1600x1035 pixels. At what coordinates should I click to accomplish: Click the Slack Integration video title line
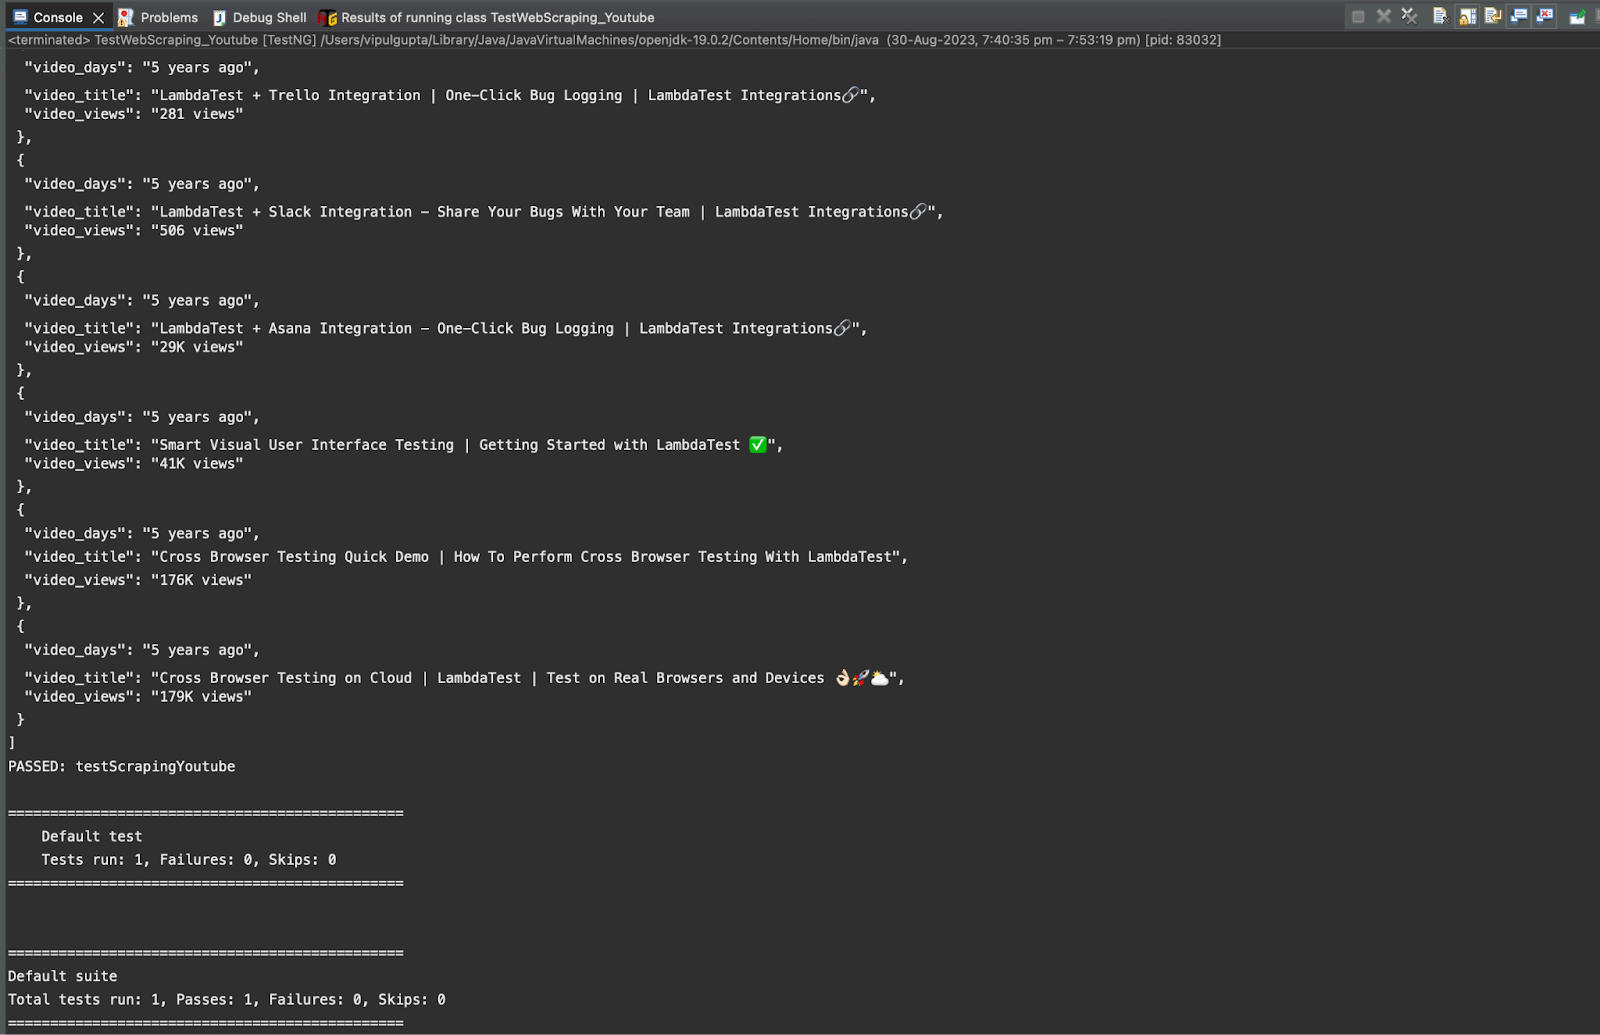484,212
